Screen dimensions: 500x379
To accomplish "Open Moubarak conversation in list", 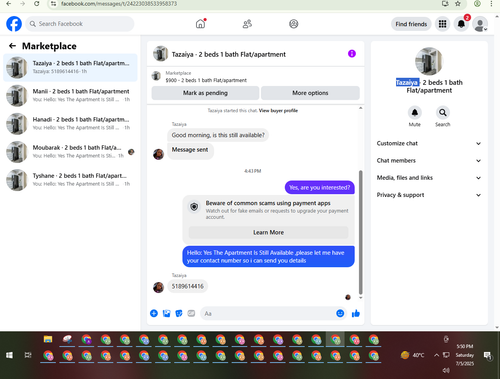I will pyautogui.click(x=70, y=152).
